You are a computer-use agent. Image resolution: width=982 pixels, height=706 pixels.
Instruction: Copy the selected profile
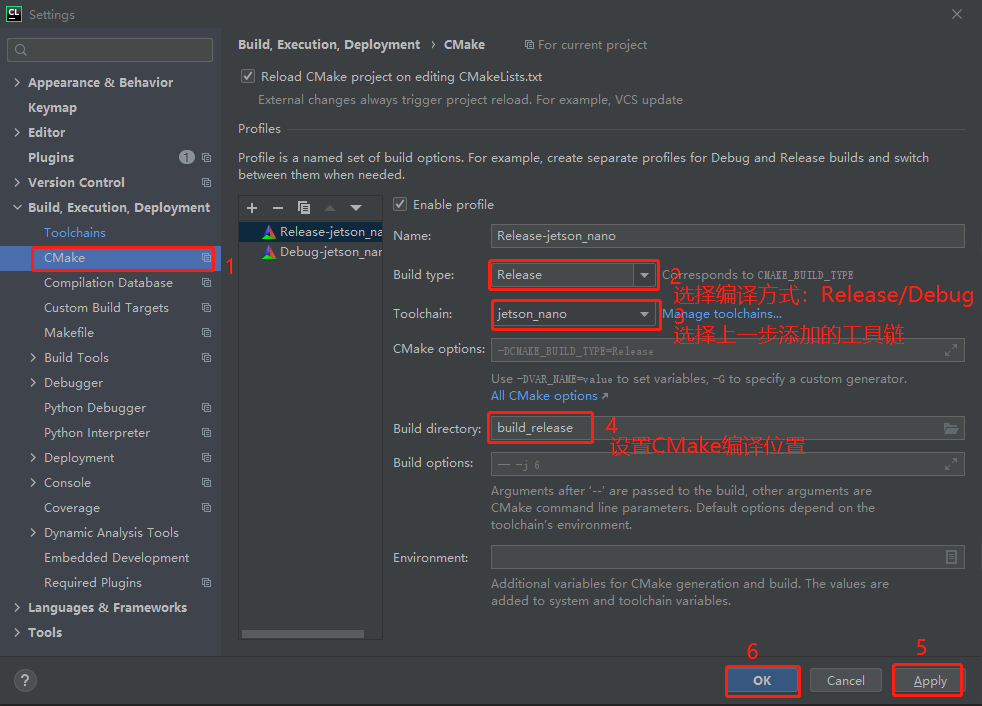[304, 208]
